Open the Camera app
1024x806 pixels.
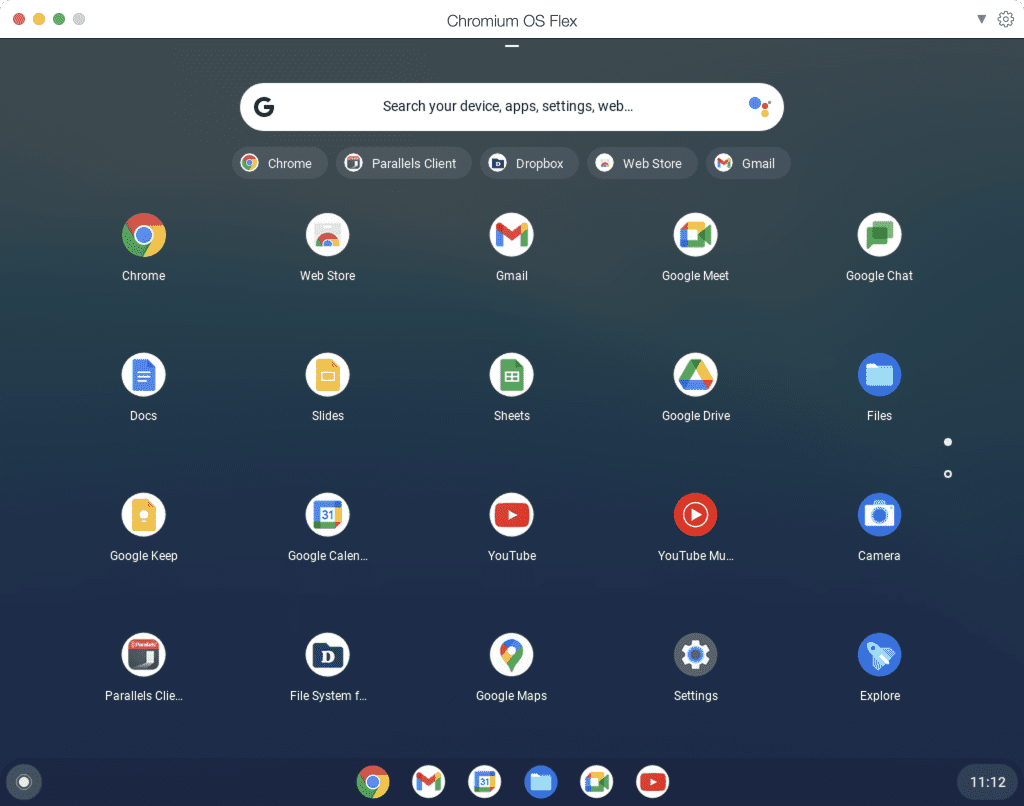(x=879, y=514)
